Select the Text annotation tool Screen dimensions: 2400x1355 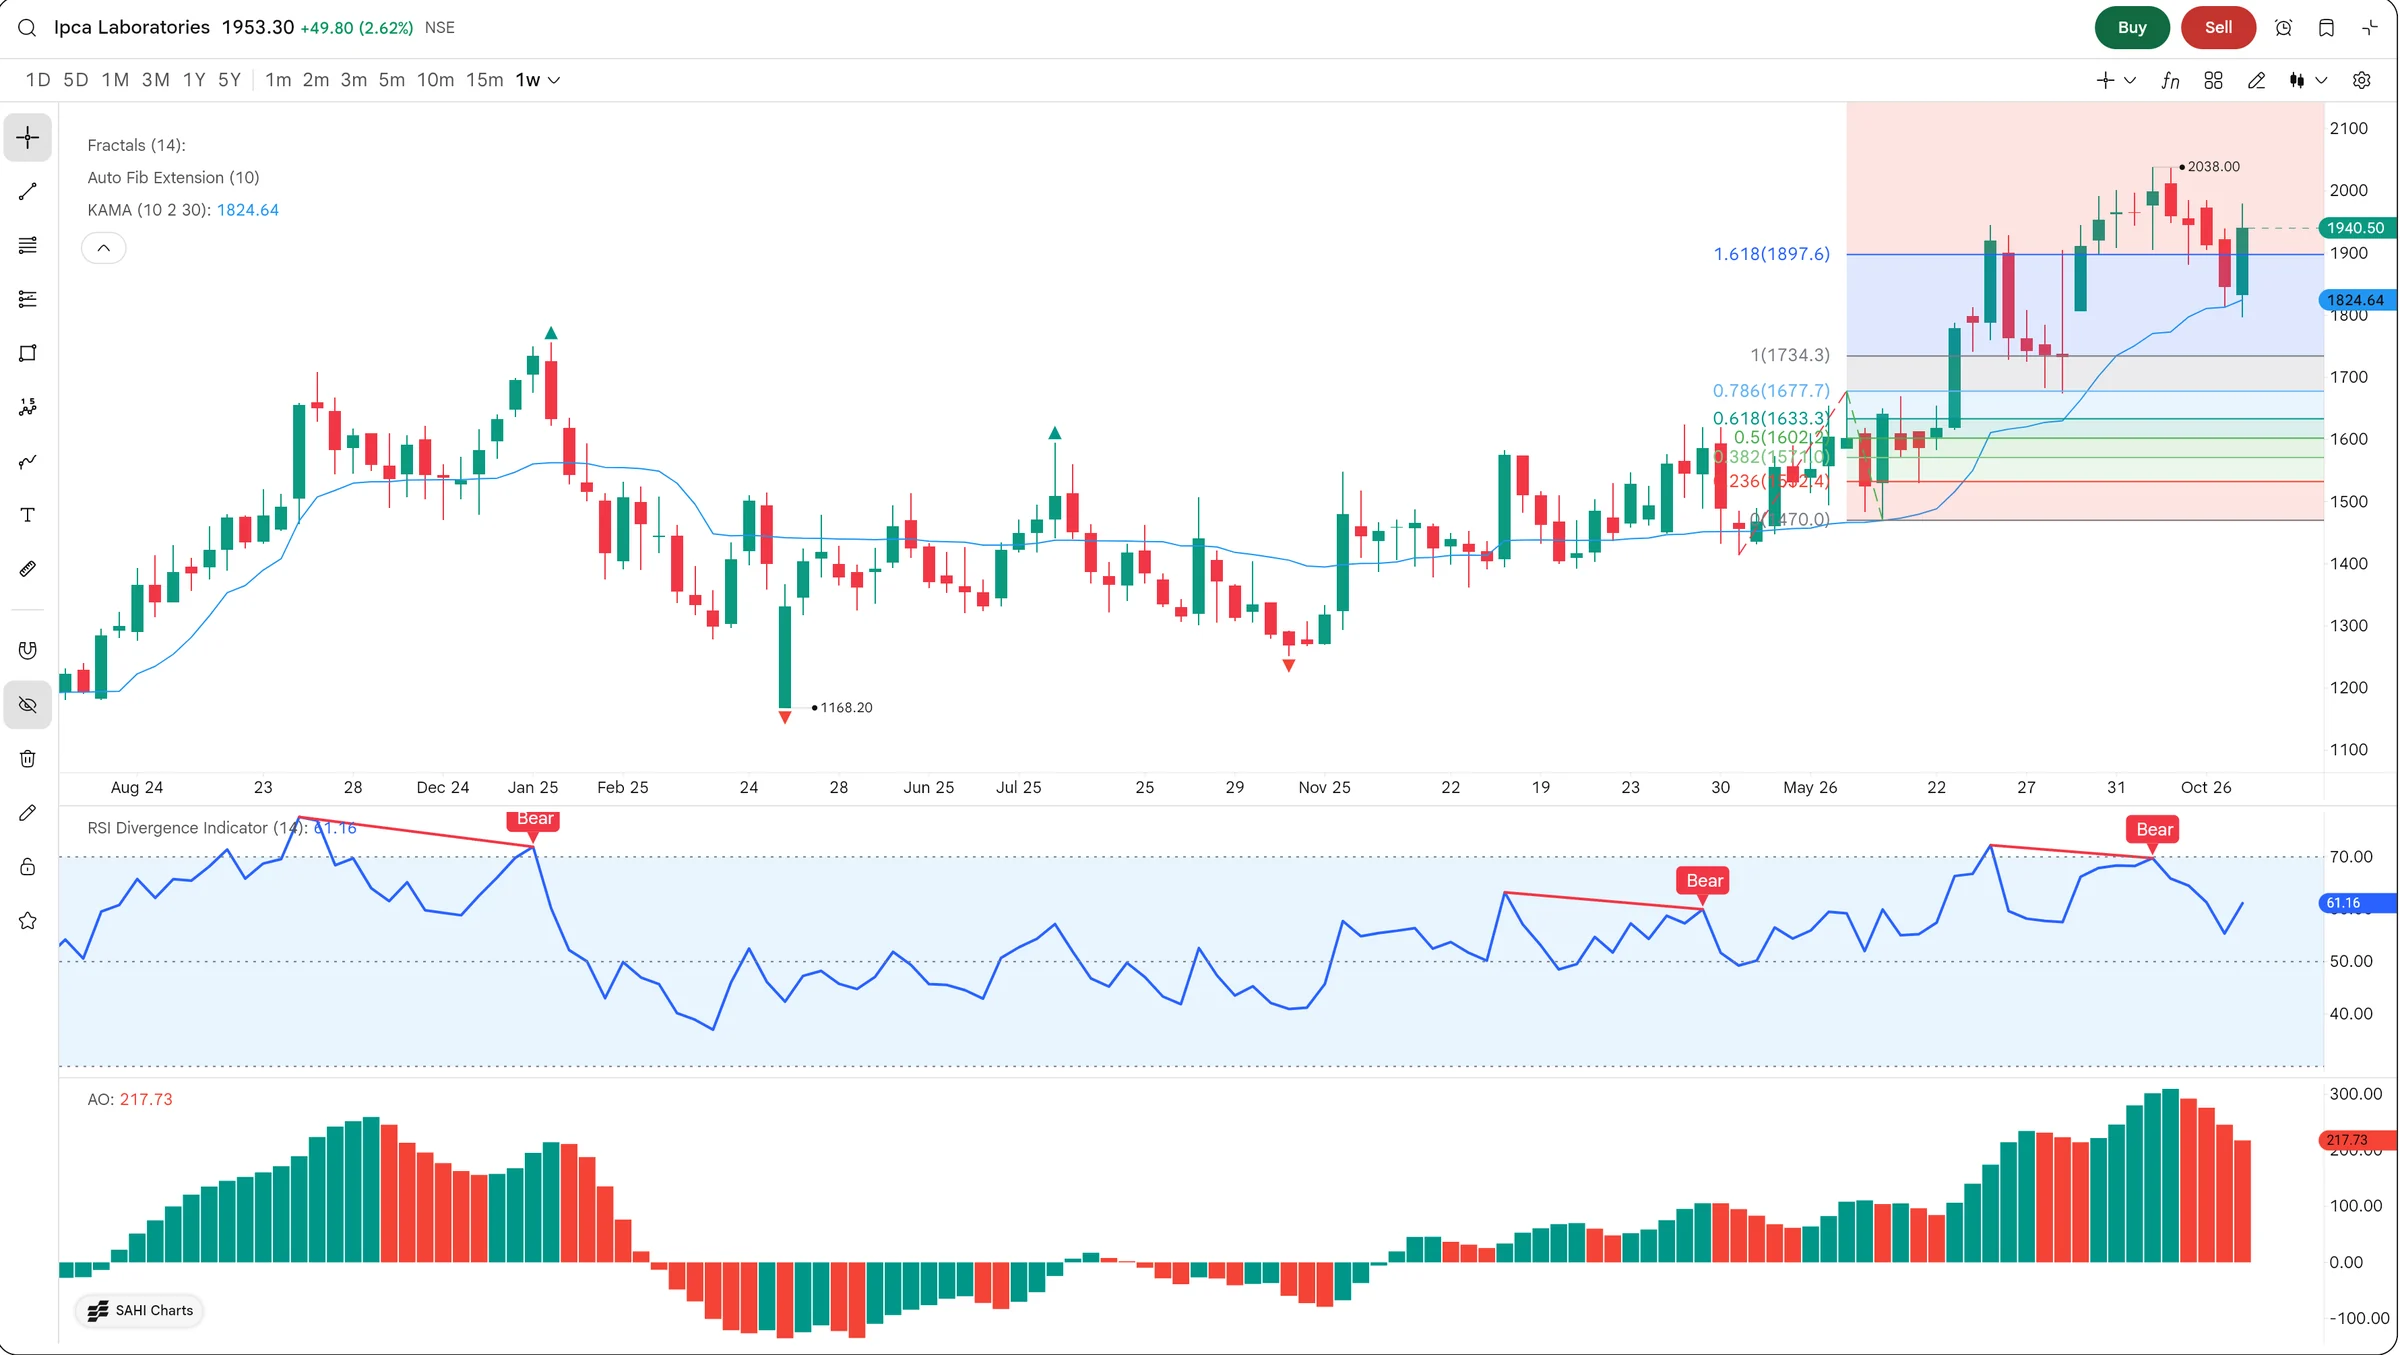click(28, 515)
